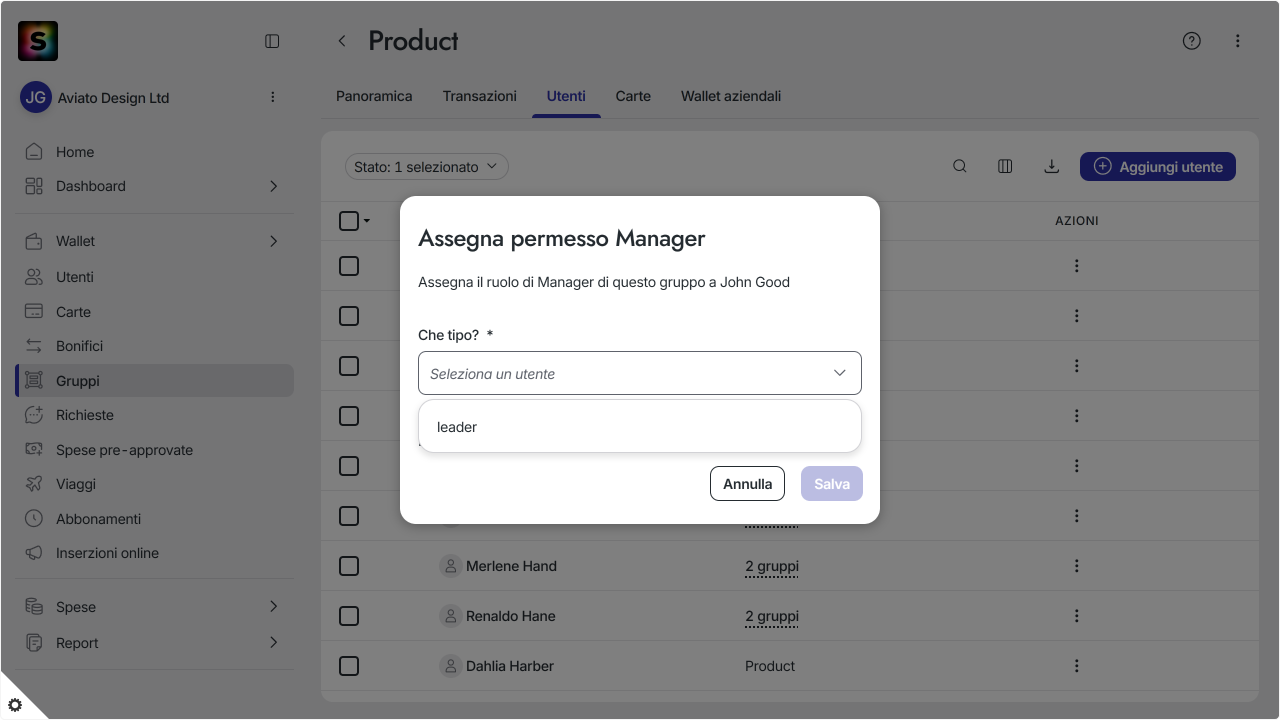Open the Stato: 1 selezionato filter
The width and height of the screenshot is (1280, 720).
(426, 167)
